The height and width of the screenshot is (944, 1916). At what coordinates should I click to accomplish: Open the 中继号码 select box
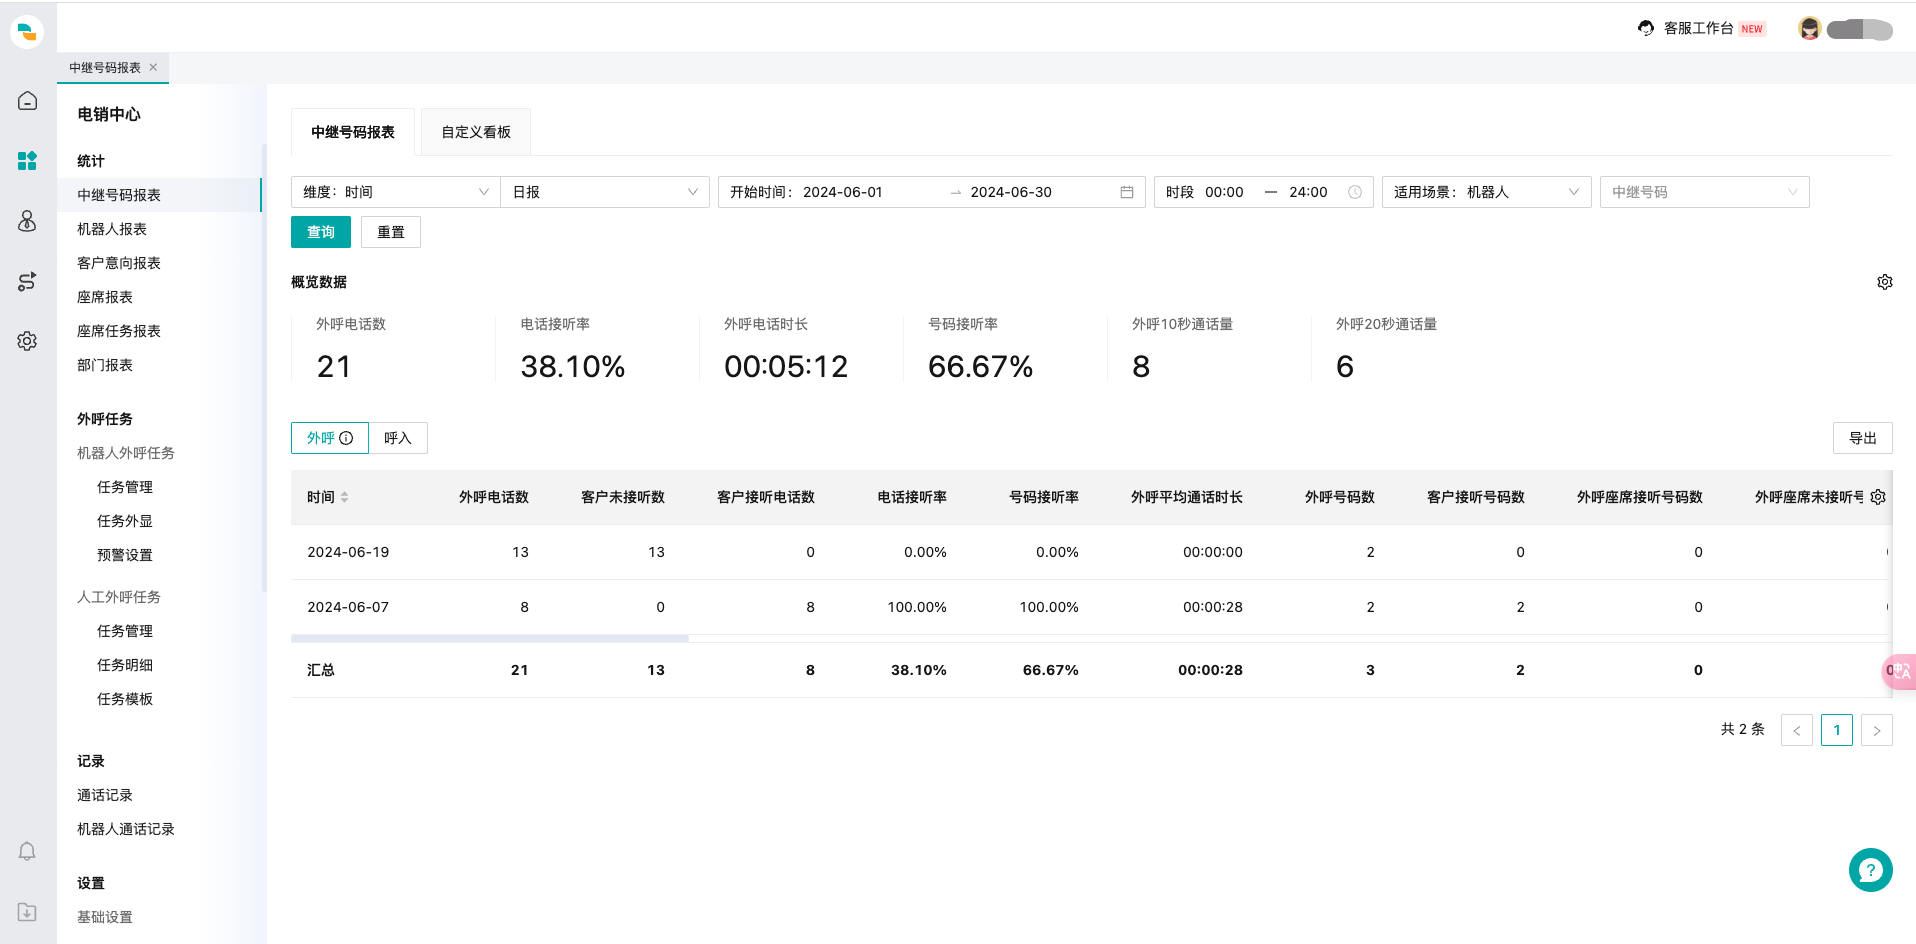tap(1705, 192)
